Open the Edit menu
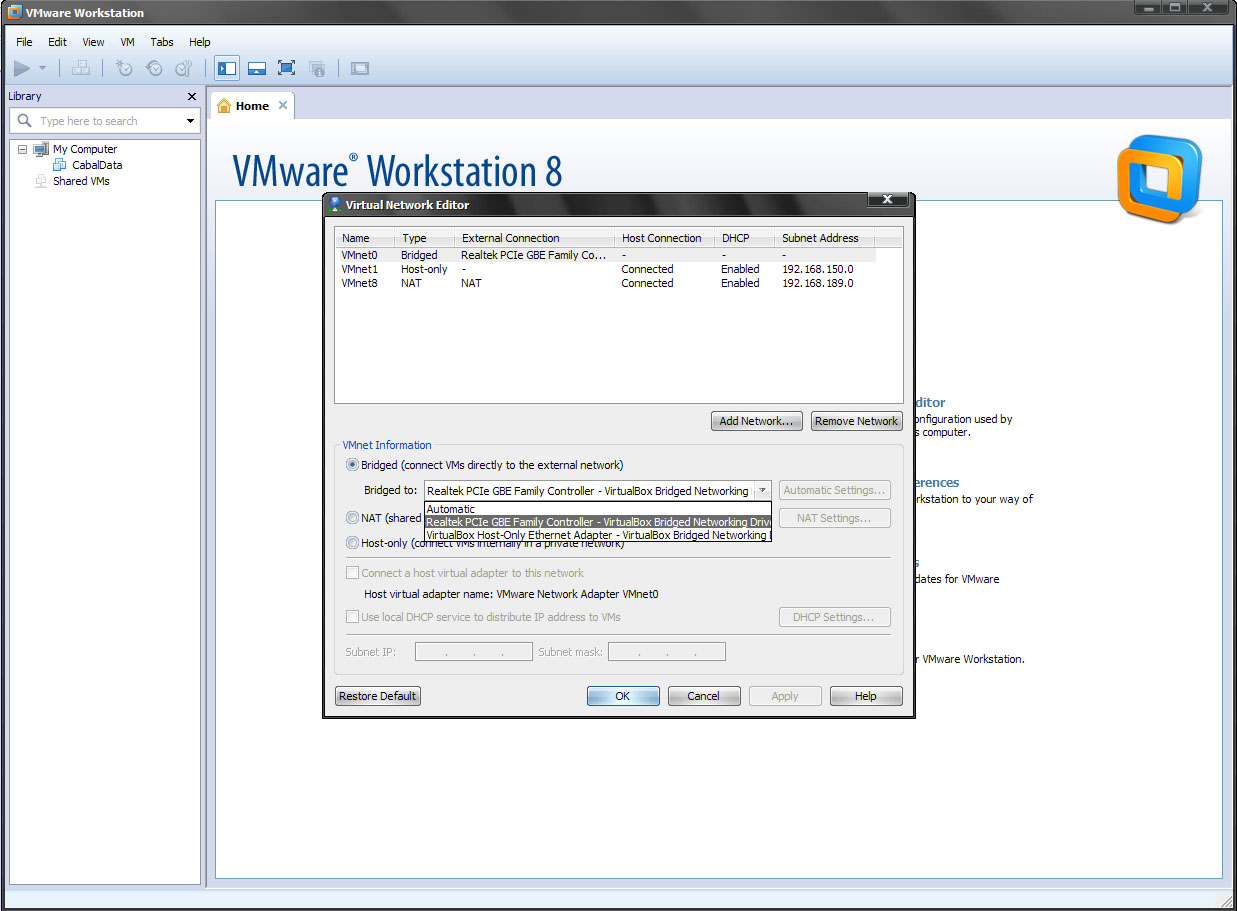1237x911 pixels. tap(57, 42)
